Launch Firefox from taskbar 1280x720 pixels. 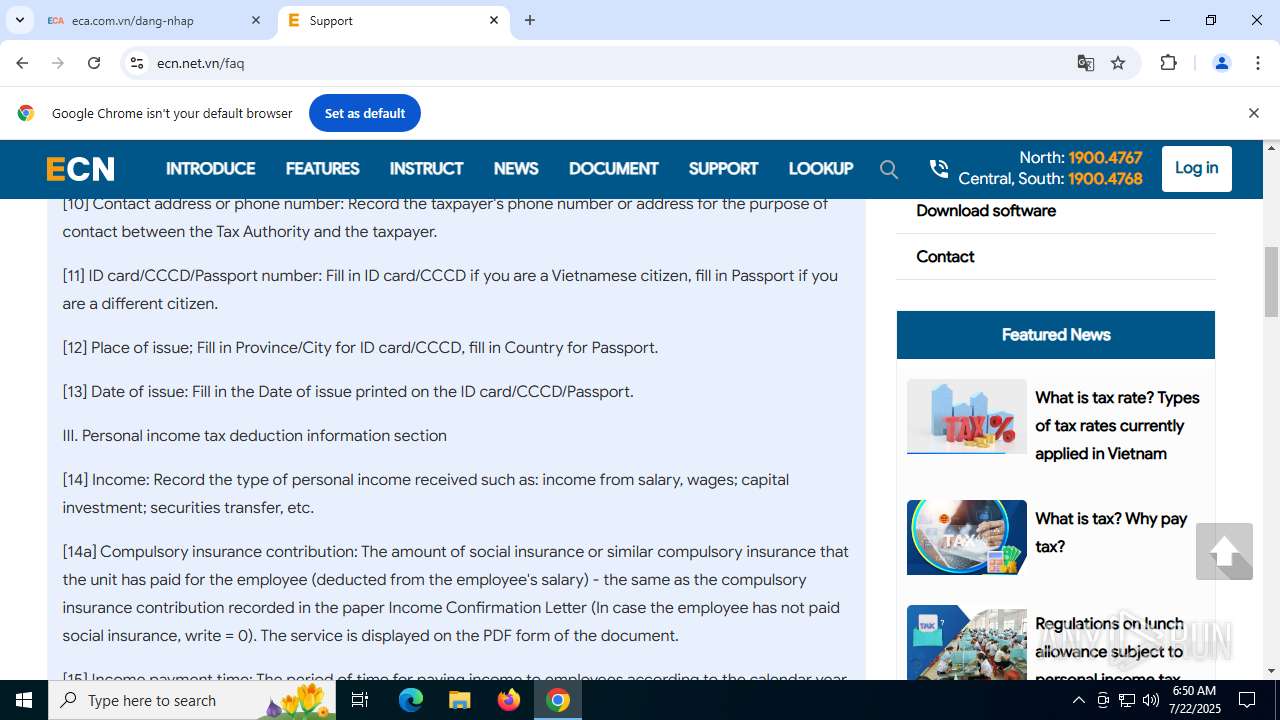click(509, 700)
